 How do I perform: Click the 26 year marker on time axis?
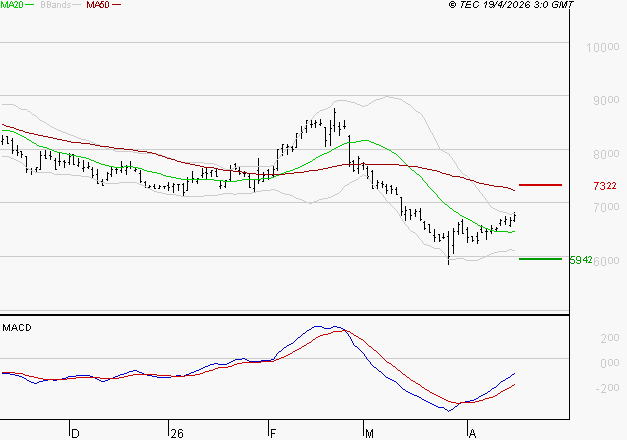177,433
